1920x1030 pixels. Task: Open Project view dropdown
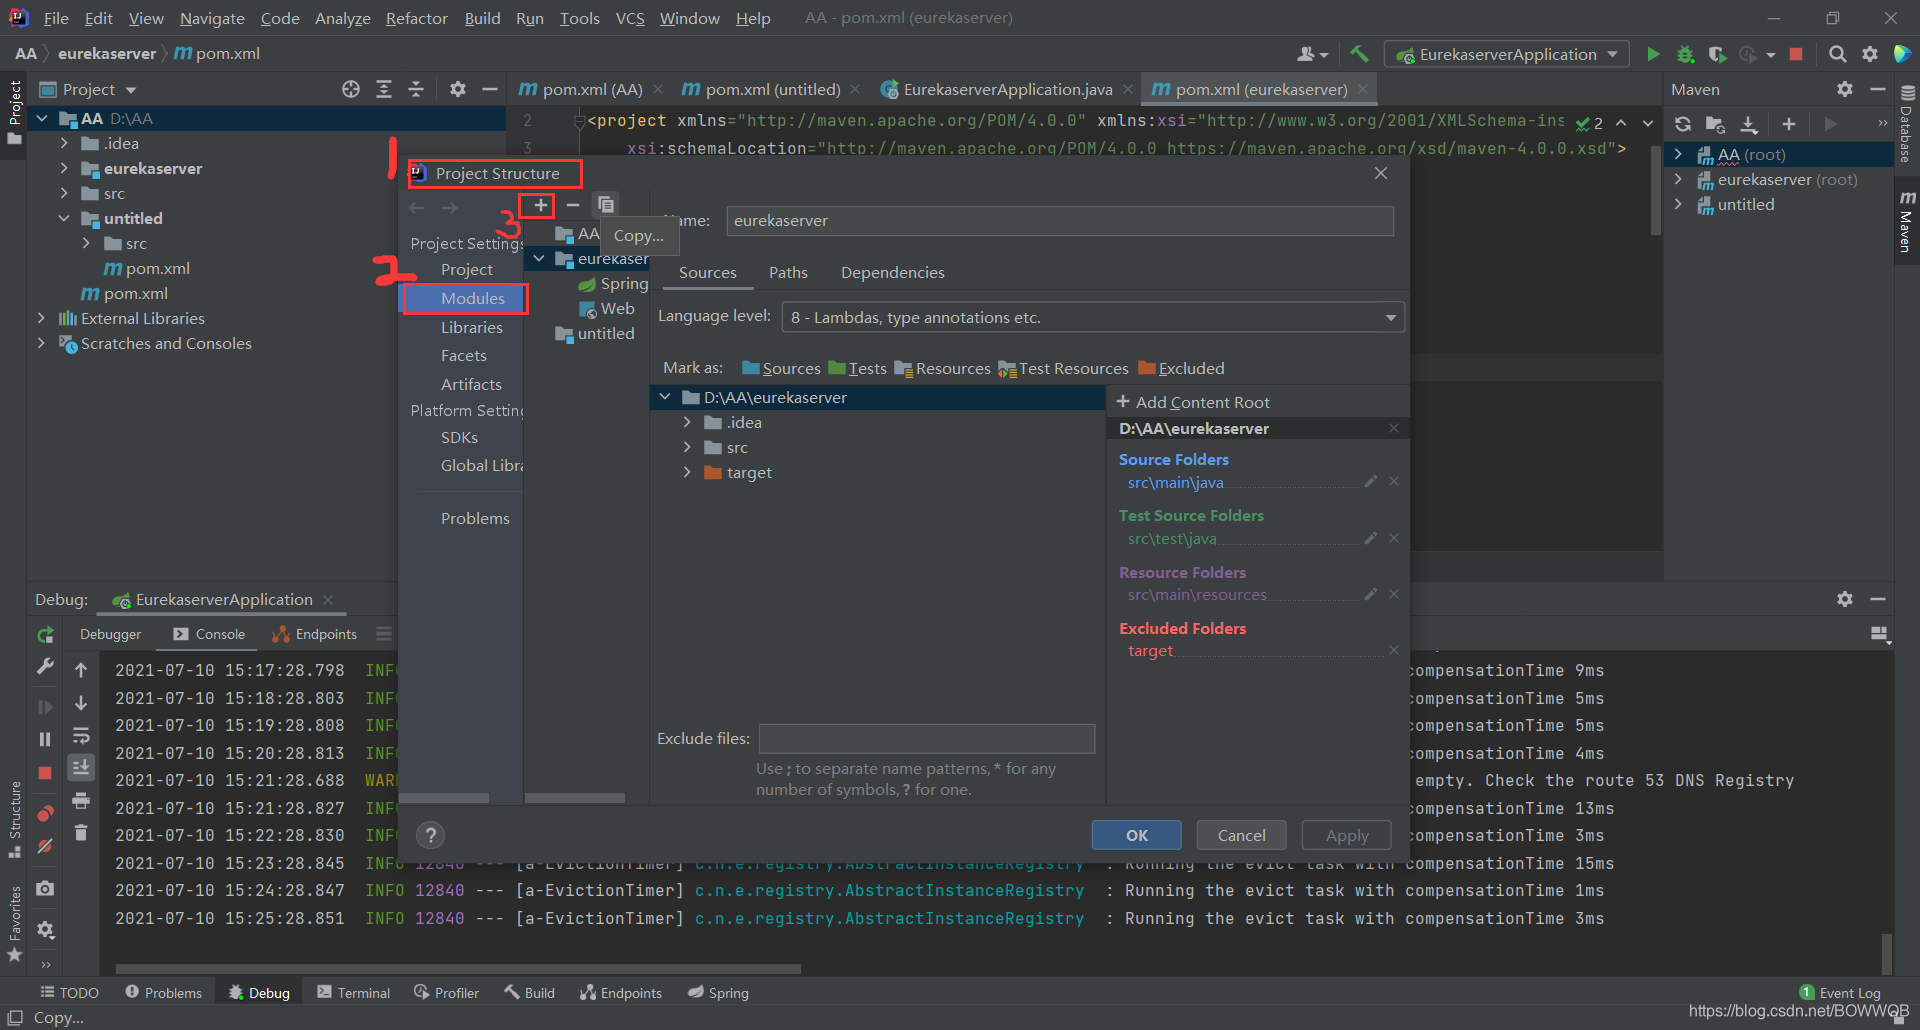pos(88,89)
